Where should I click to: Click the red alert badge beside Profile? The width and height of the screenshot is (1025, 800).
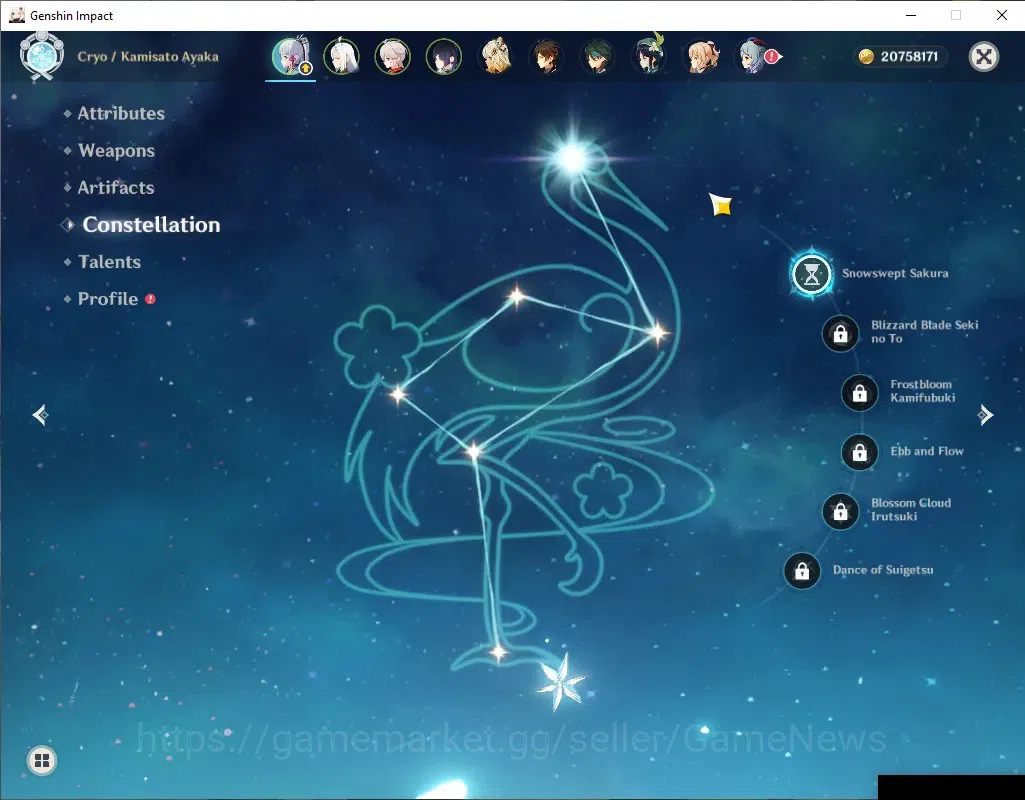click(x=150, y=299)
